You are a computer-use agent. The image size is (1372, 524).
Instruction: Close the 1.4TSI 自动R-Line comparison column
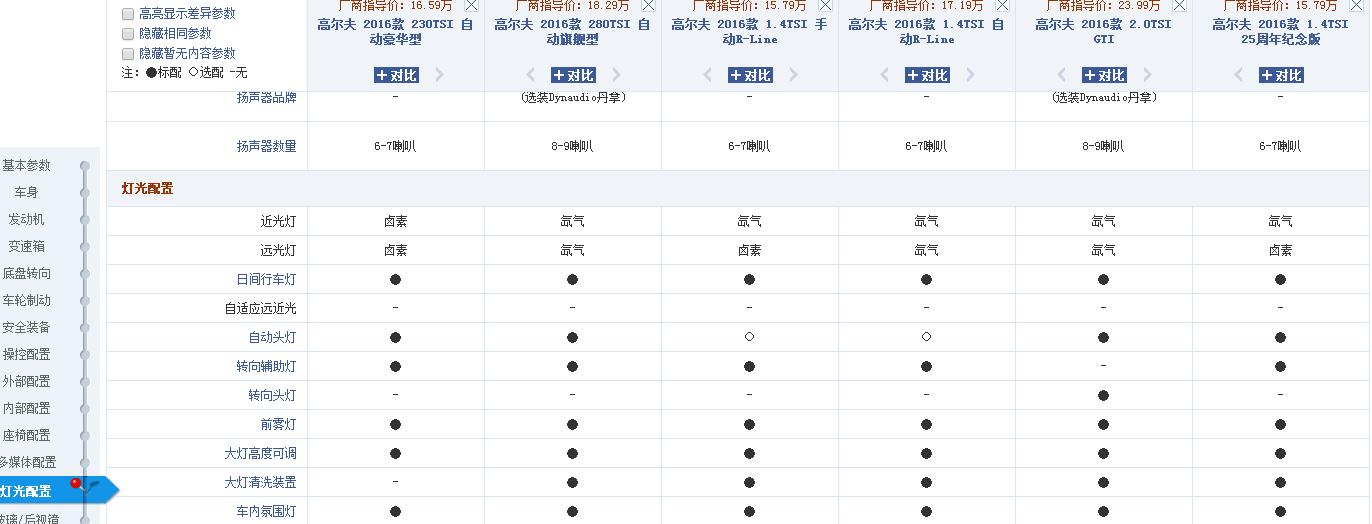[x=1002, y=5]
